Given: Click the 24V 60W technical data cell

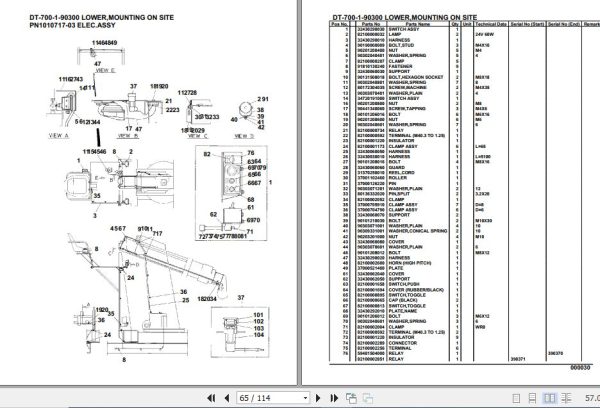Looking at the screenshot, I should coord(484,34).
